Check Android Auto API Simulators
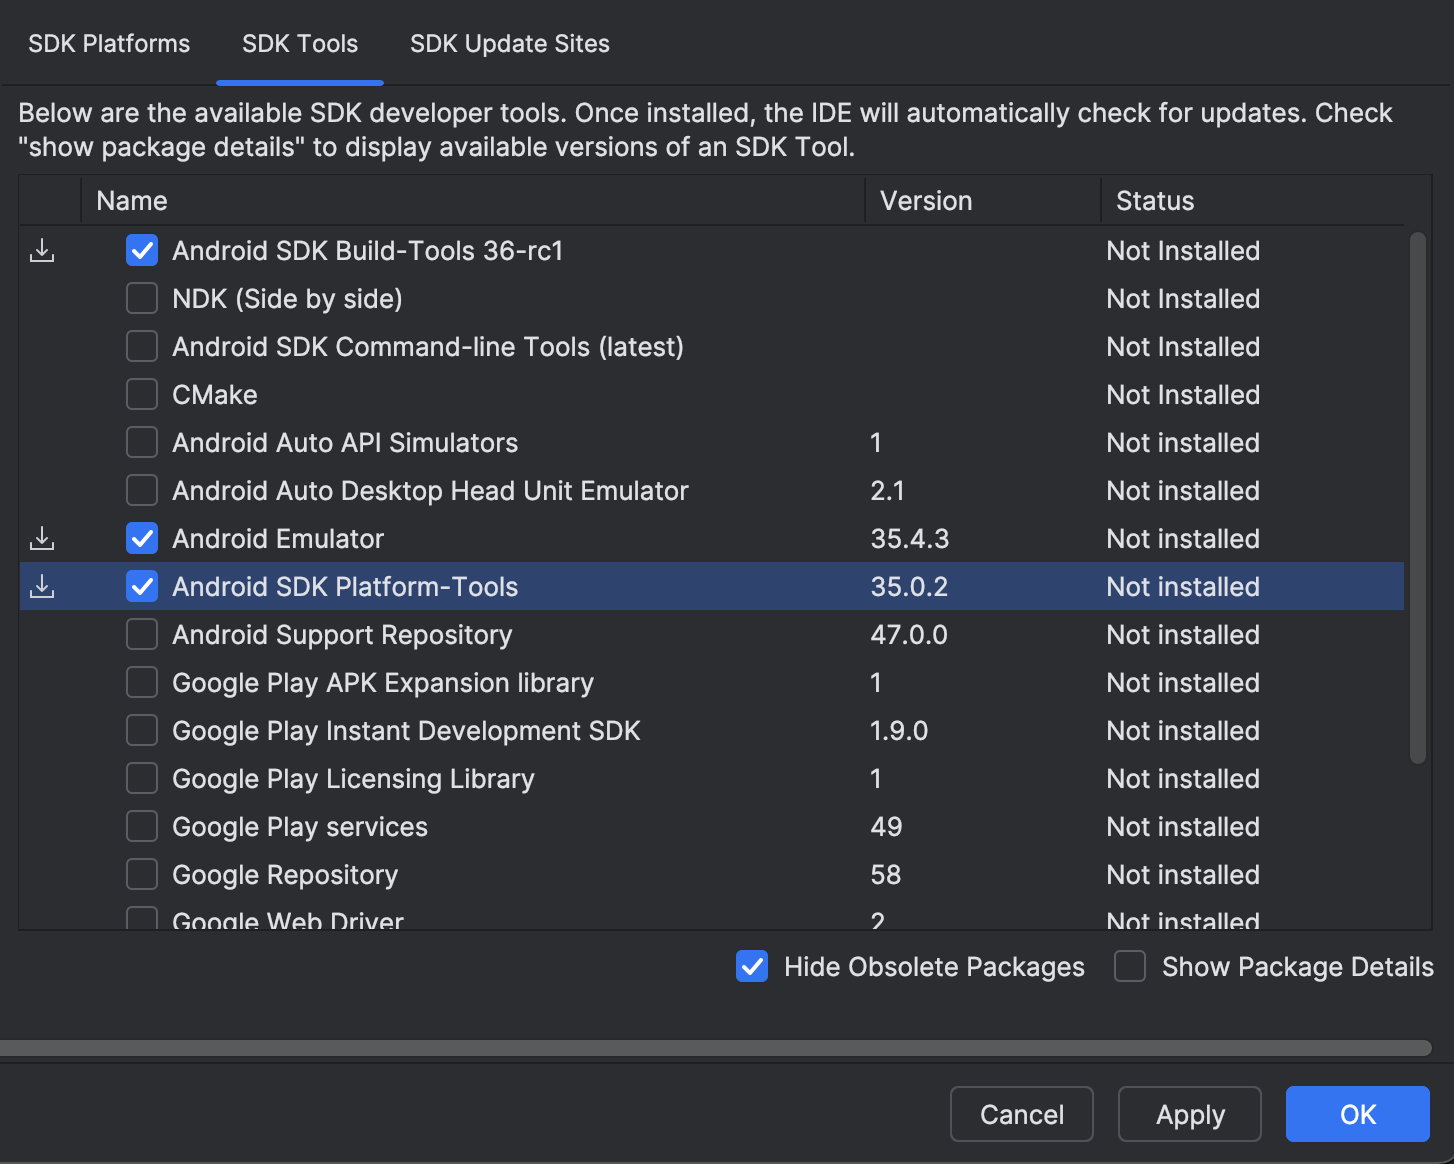This screenshot has width=1454, height=1164. 141,442
